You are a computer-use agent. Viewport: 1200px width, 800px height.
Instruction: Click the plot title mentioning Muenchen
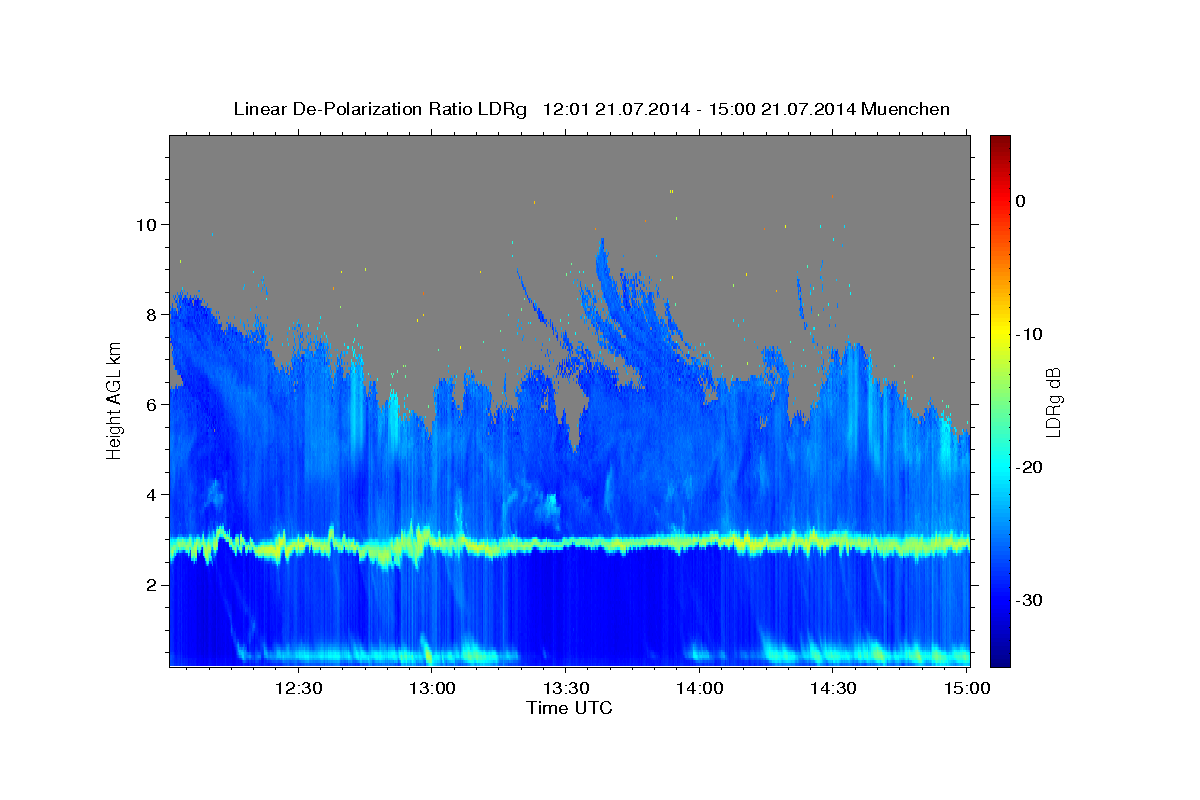(x=591, y=109)
